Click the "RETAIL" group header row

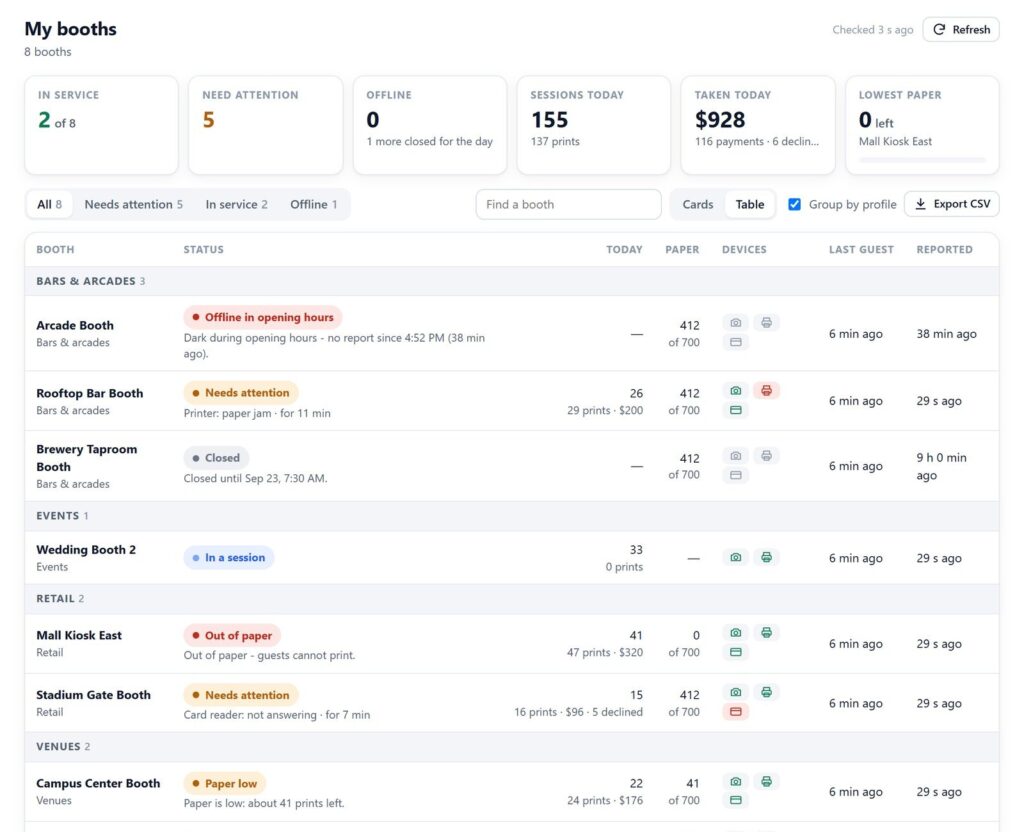512,599
